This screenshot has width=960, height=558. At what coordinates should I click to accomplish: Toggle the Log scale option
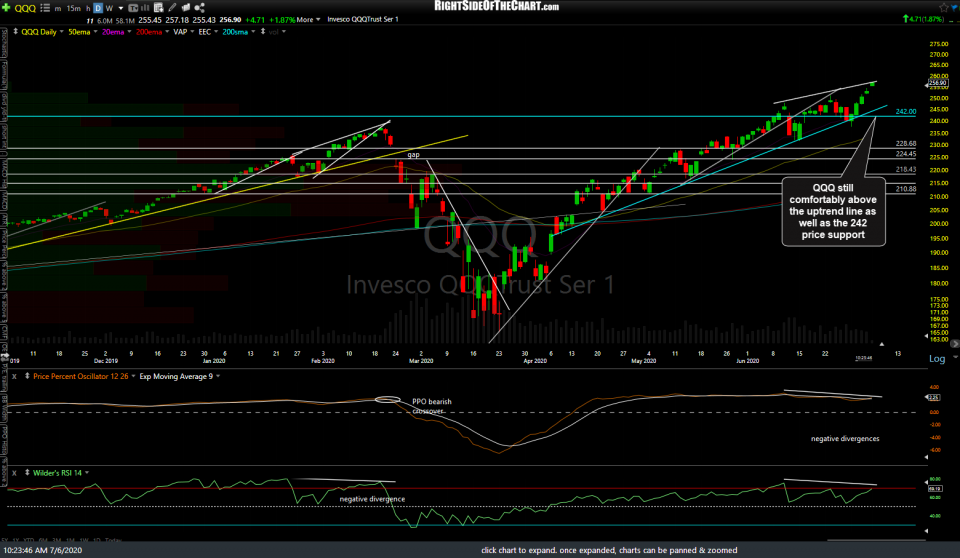click(x=937, y=359)
